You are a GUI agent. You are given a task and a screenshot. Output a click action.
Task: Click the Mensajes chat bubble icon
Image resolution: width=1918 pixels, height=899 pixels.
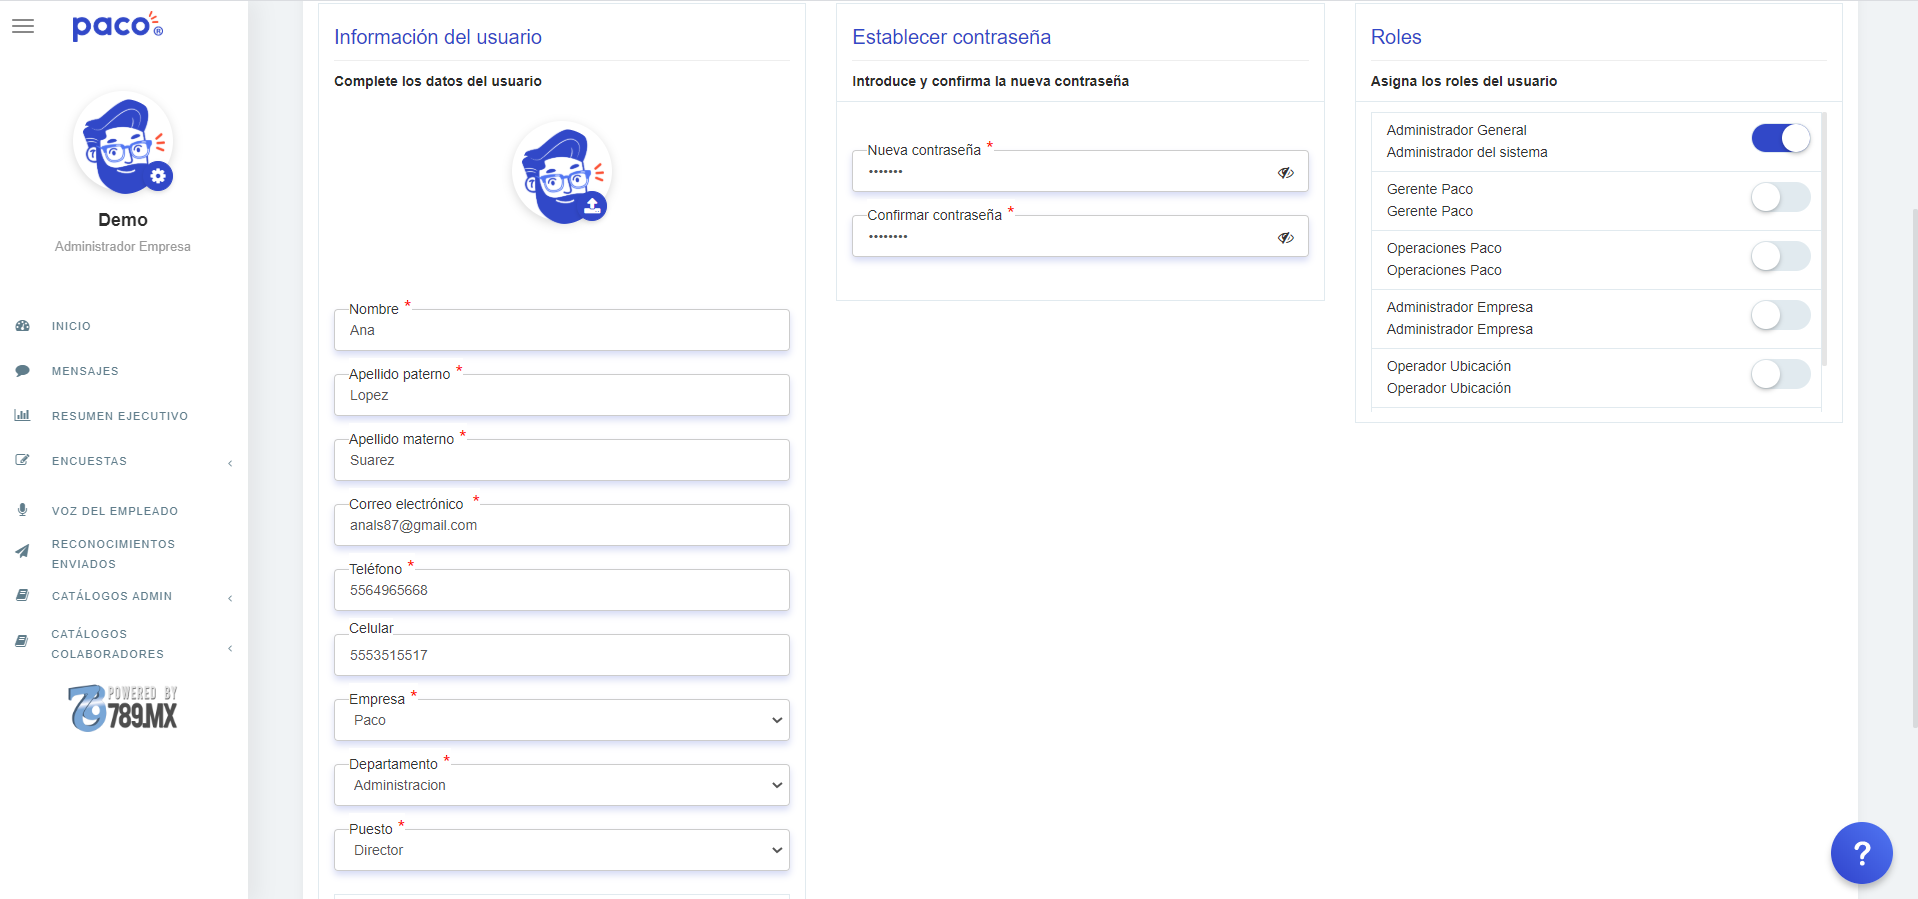(x=22, y=371)
